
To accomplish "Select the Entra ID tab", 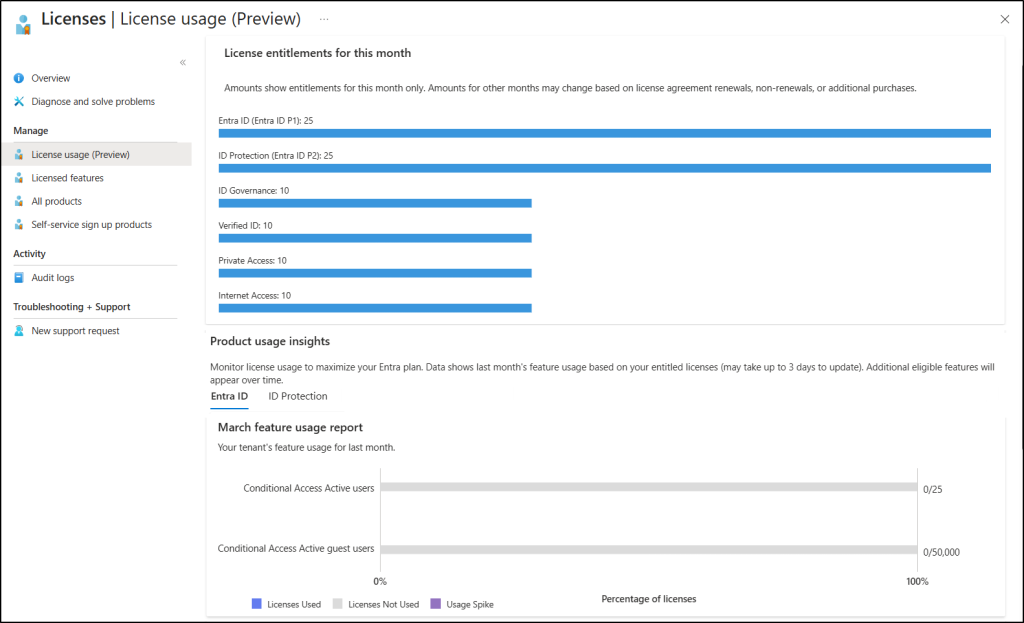I will tap(228, 396).
